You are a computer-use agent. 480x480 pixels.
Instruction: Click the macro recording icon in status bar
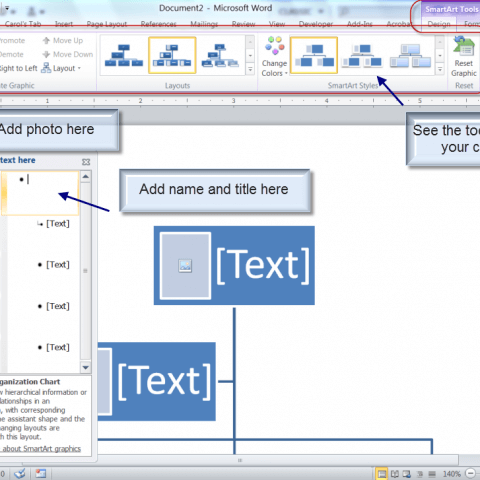pyautogui.click(x=41, y=473)
